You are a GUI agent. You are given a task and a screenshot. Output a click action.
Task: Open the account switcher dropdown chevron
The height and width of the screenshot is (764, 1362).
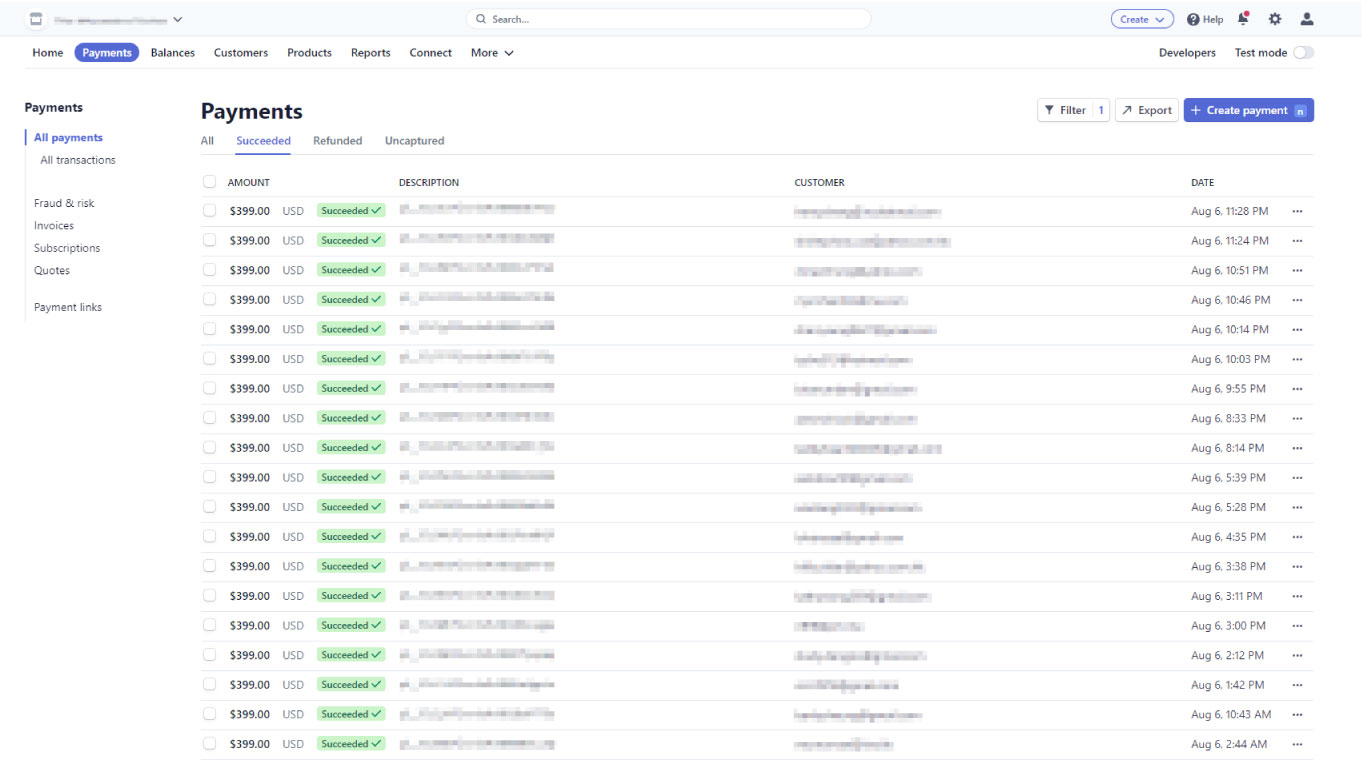click(178, 19)
